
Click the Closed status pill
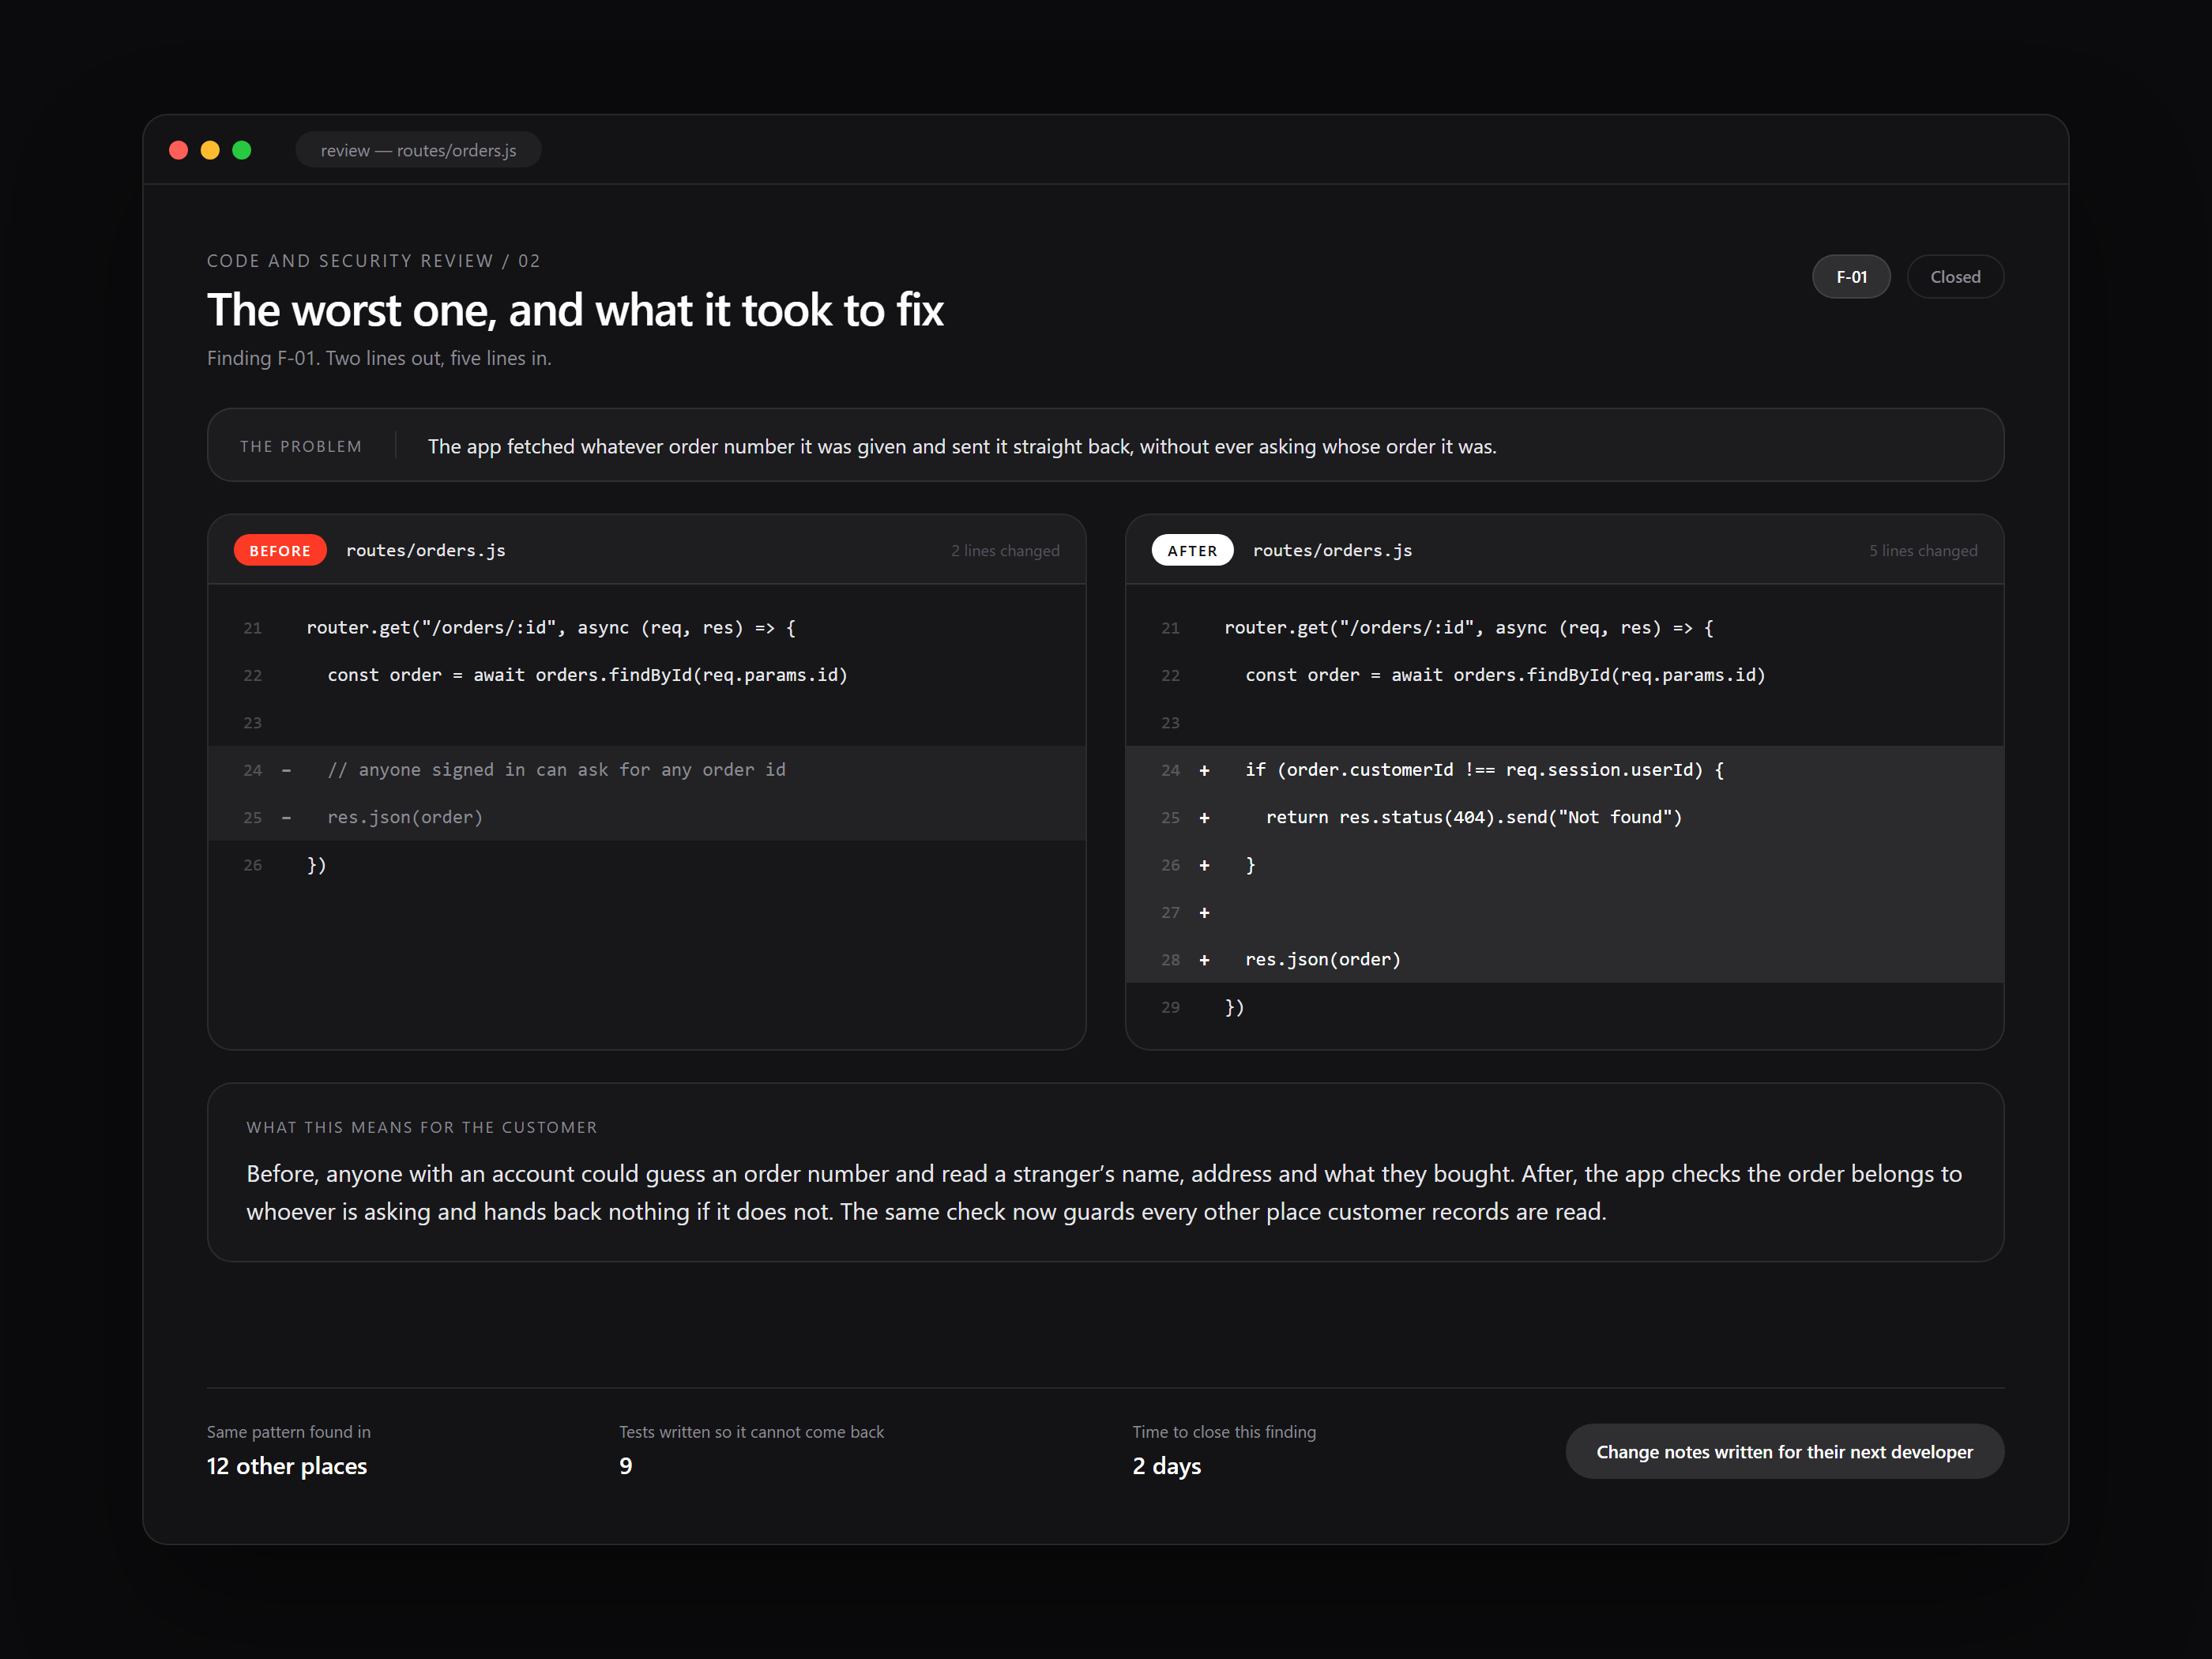(1954, 277)
